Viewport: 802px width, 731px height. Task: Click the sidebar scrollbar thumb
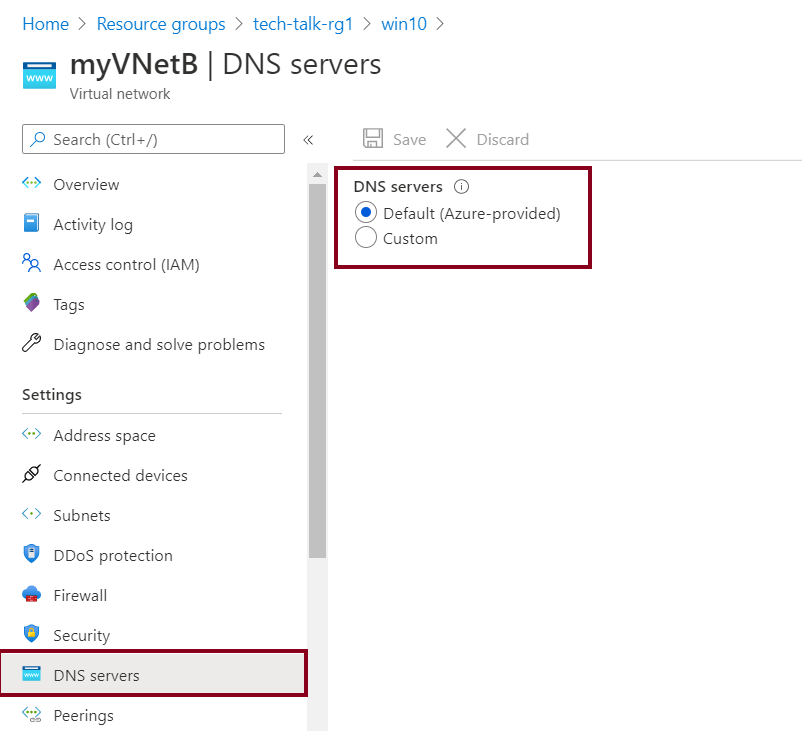coord(318,370)
